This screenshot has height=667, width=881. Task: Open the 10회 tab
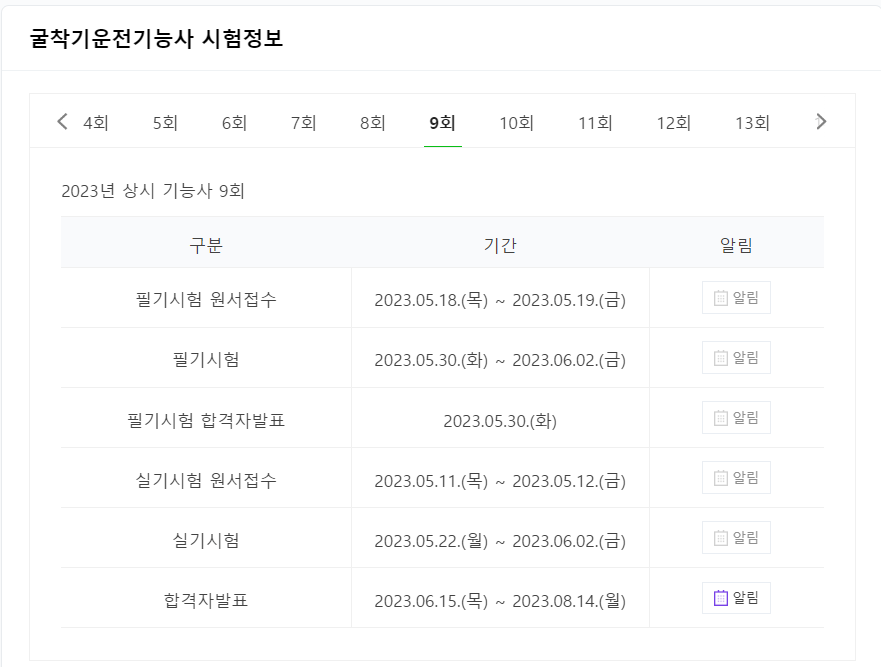pos(516,123)
